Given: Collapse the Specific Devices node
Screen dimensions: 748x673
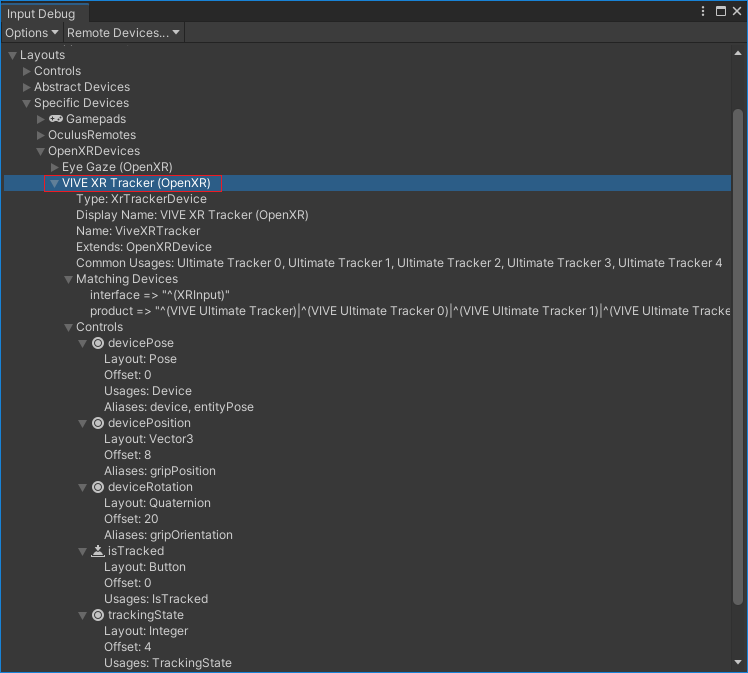Looking at the screenshot, I should click(27, 104).
